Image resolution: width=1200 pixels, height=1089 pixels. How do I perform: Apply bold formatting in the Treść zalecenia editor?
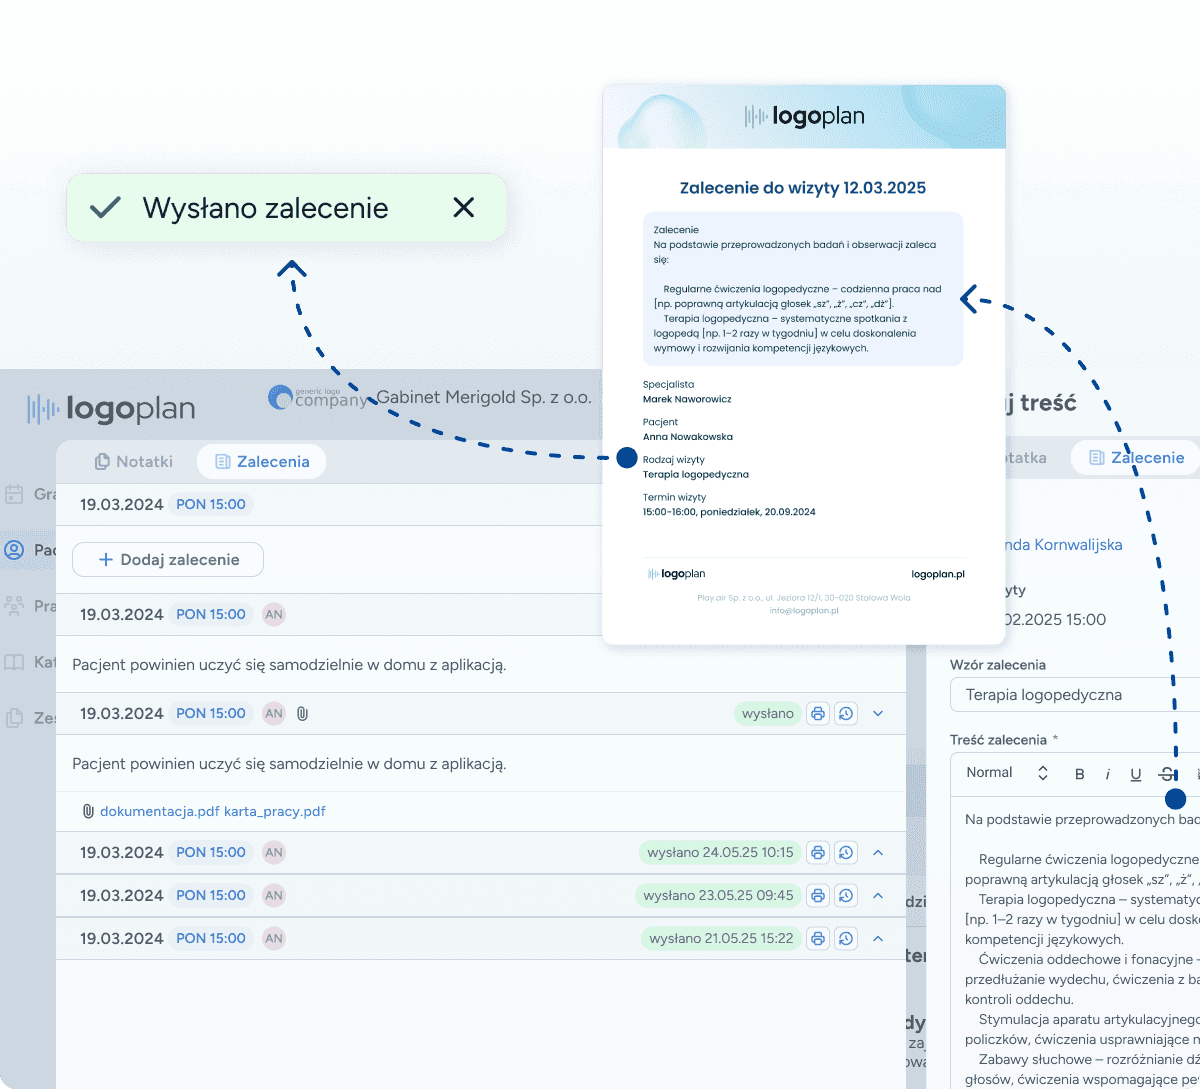[1079, 773]
